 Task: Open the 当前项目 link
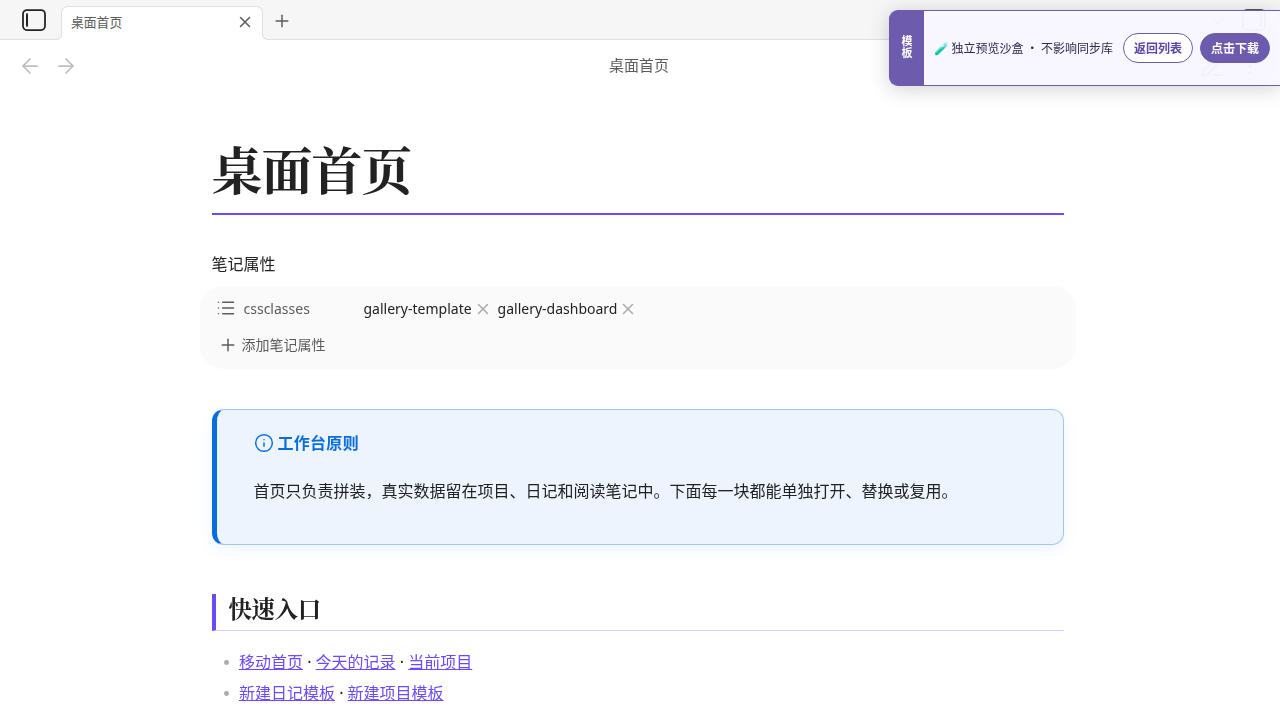coord(440,662)
